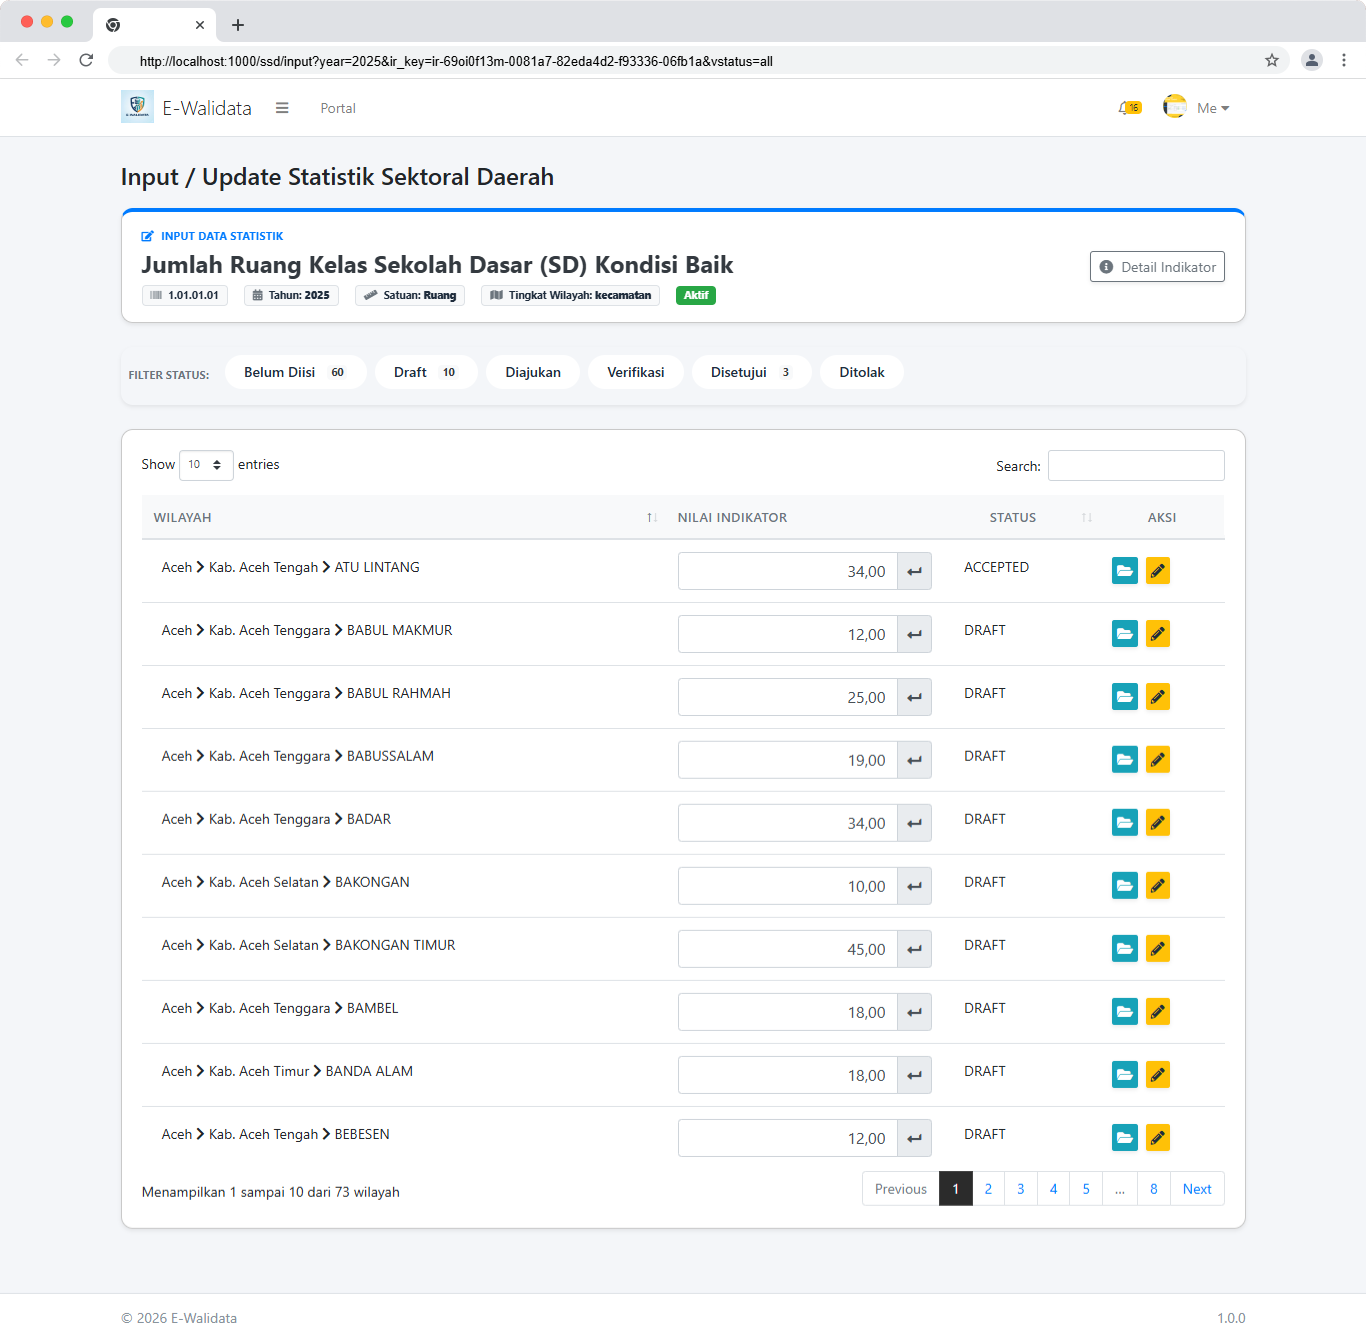Submit value with enter icon for BABUSSALAM
The height and width of the screenshot is (1341, 1366).
pos(914,760)
